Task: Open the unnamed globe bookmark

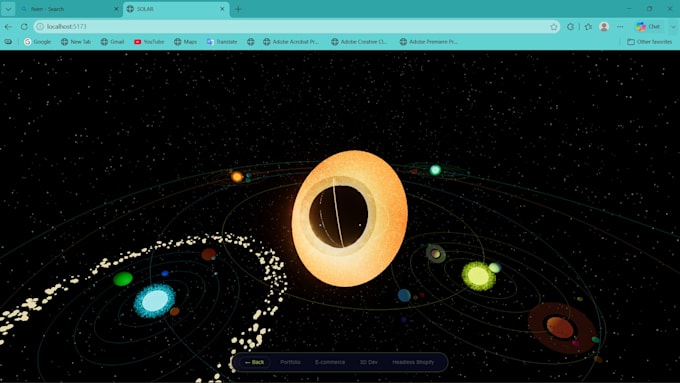Action: (250, 42)
